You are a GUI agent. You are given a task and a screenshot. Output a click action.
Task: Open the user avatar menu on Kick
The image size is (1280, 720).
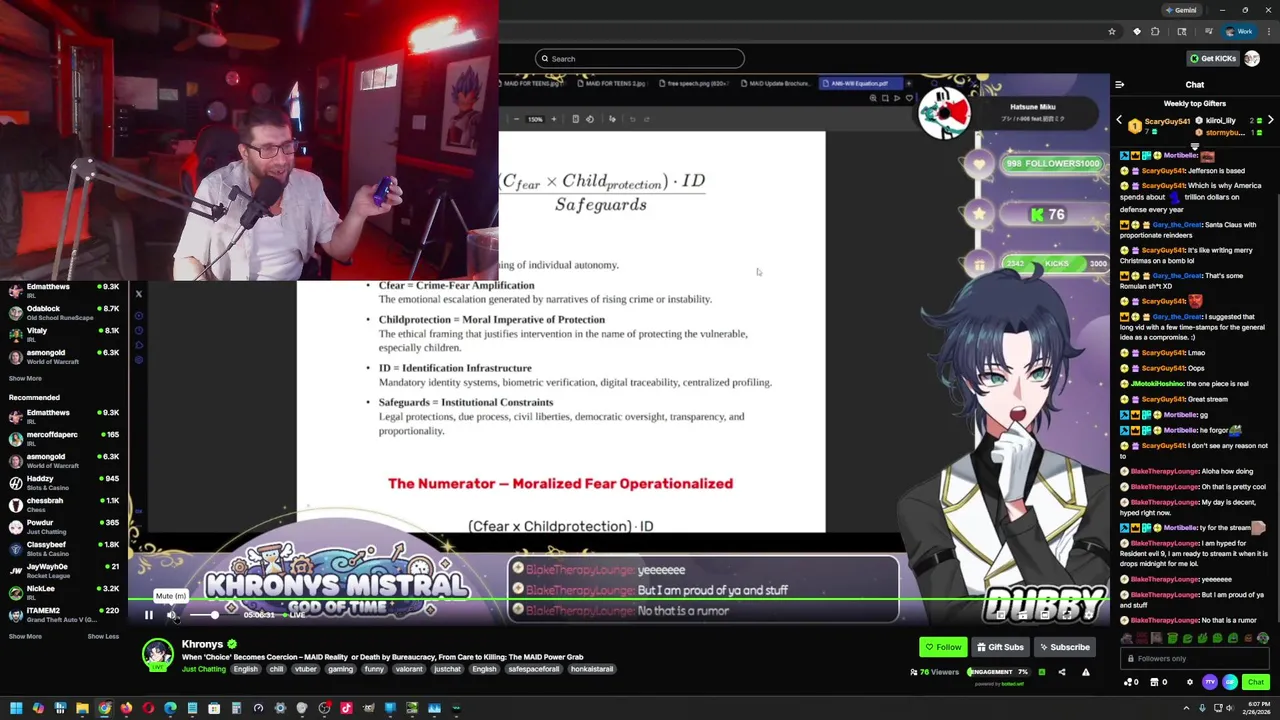1252,58
